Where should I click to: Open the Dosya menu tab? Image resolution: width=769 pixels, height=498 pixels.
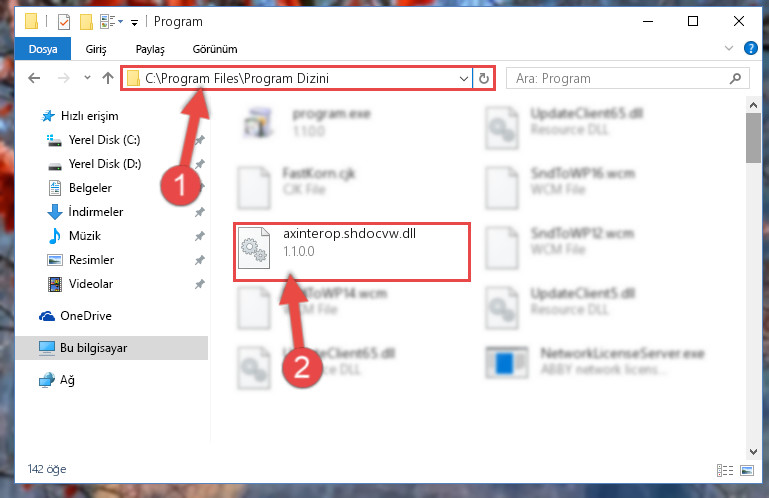coord(43,49)
